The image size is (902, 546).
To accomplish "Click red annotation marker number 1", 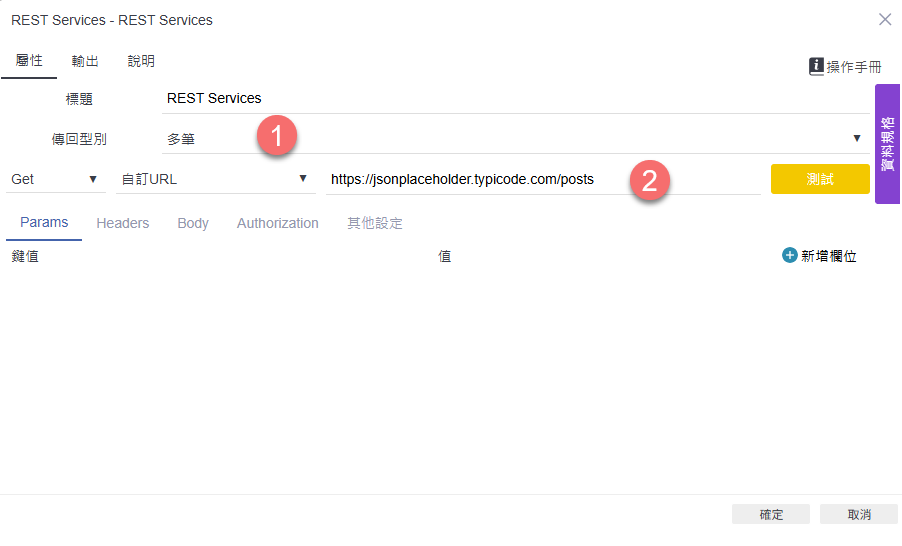I will tap(277, 136).
